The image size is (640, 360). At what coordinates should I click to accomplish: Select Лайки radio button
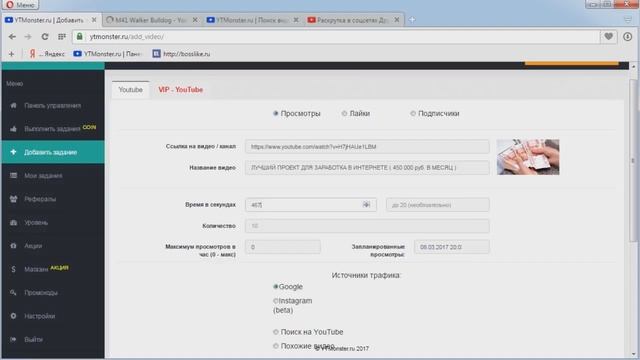pos(344,113)
